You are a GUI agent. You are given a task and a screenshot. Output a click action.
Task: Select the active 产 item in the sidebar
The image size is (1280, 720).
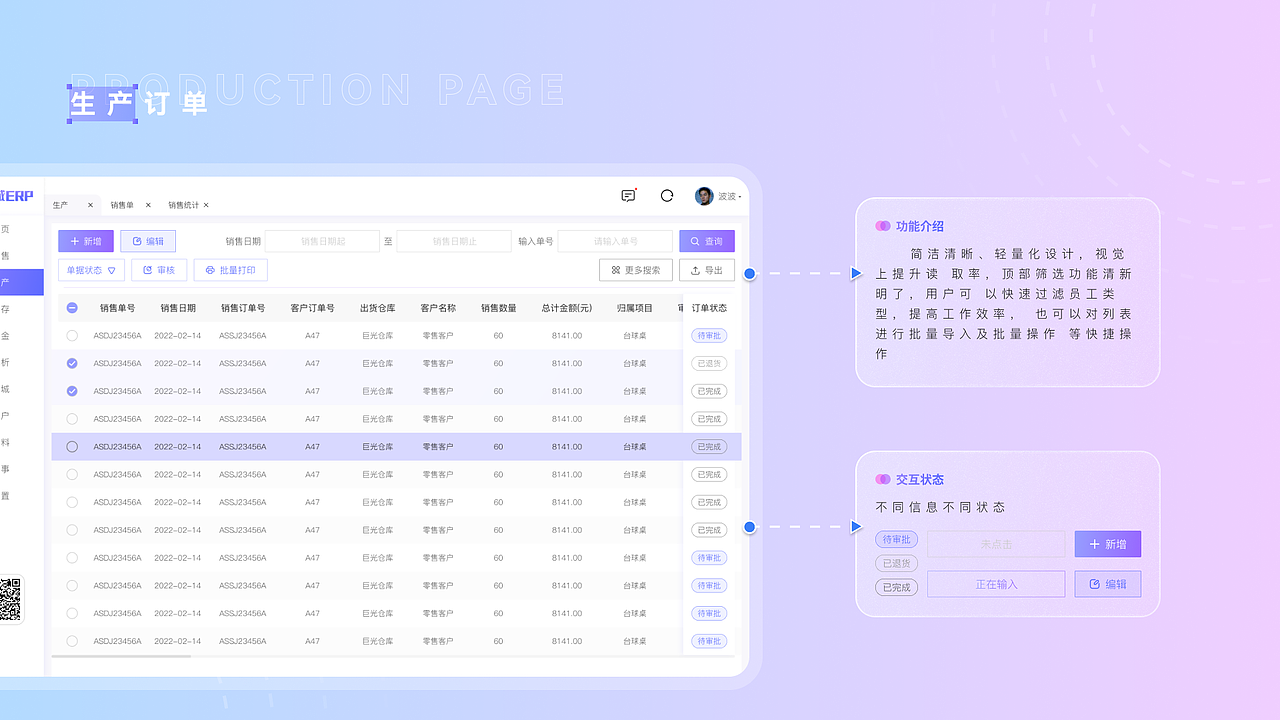pyautogui.click(x=21, y=282)
